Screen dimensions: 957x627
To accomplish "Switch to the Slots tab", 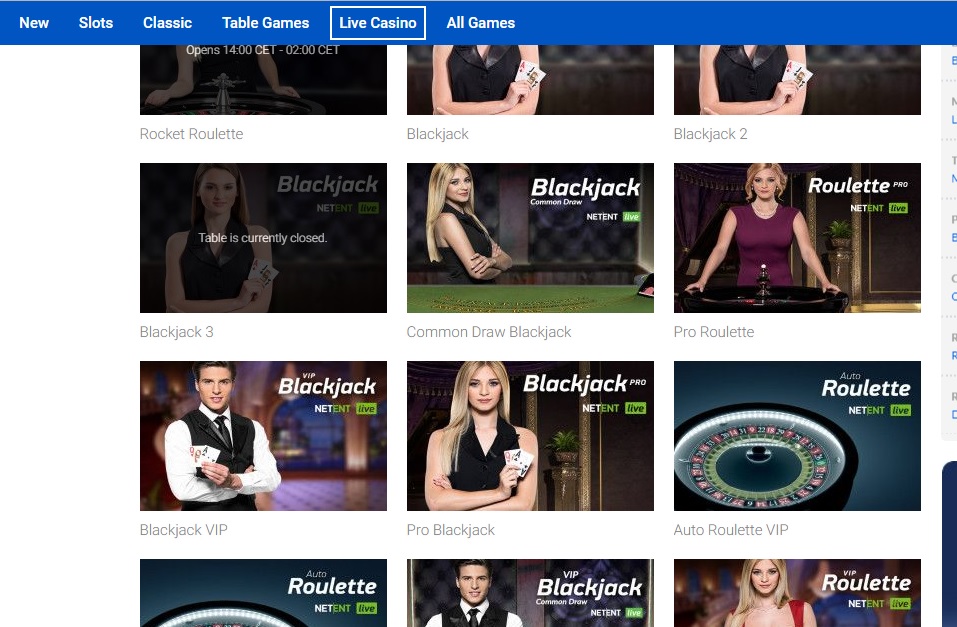I will pos(96,23).
